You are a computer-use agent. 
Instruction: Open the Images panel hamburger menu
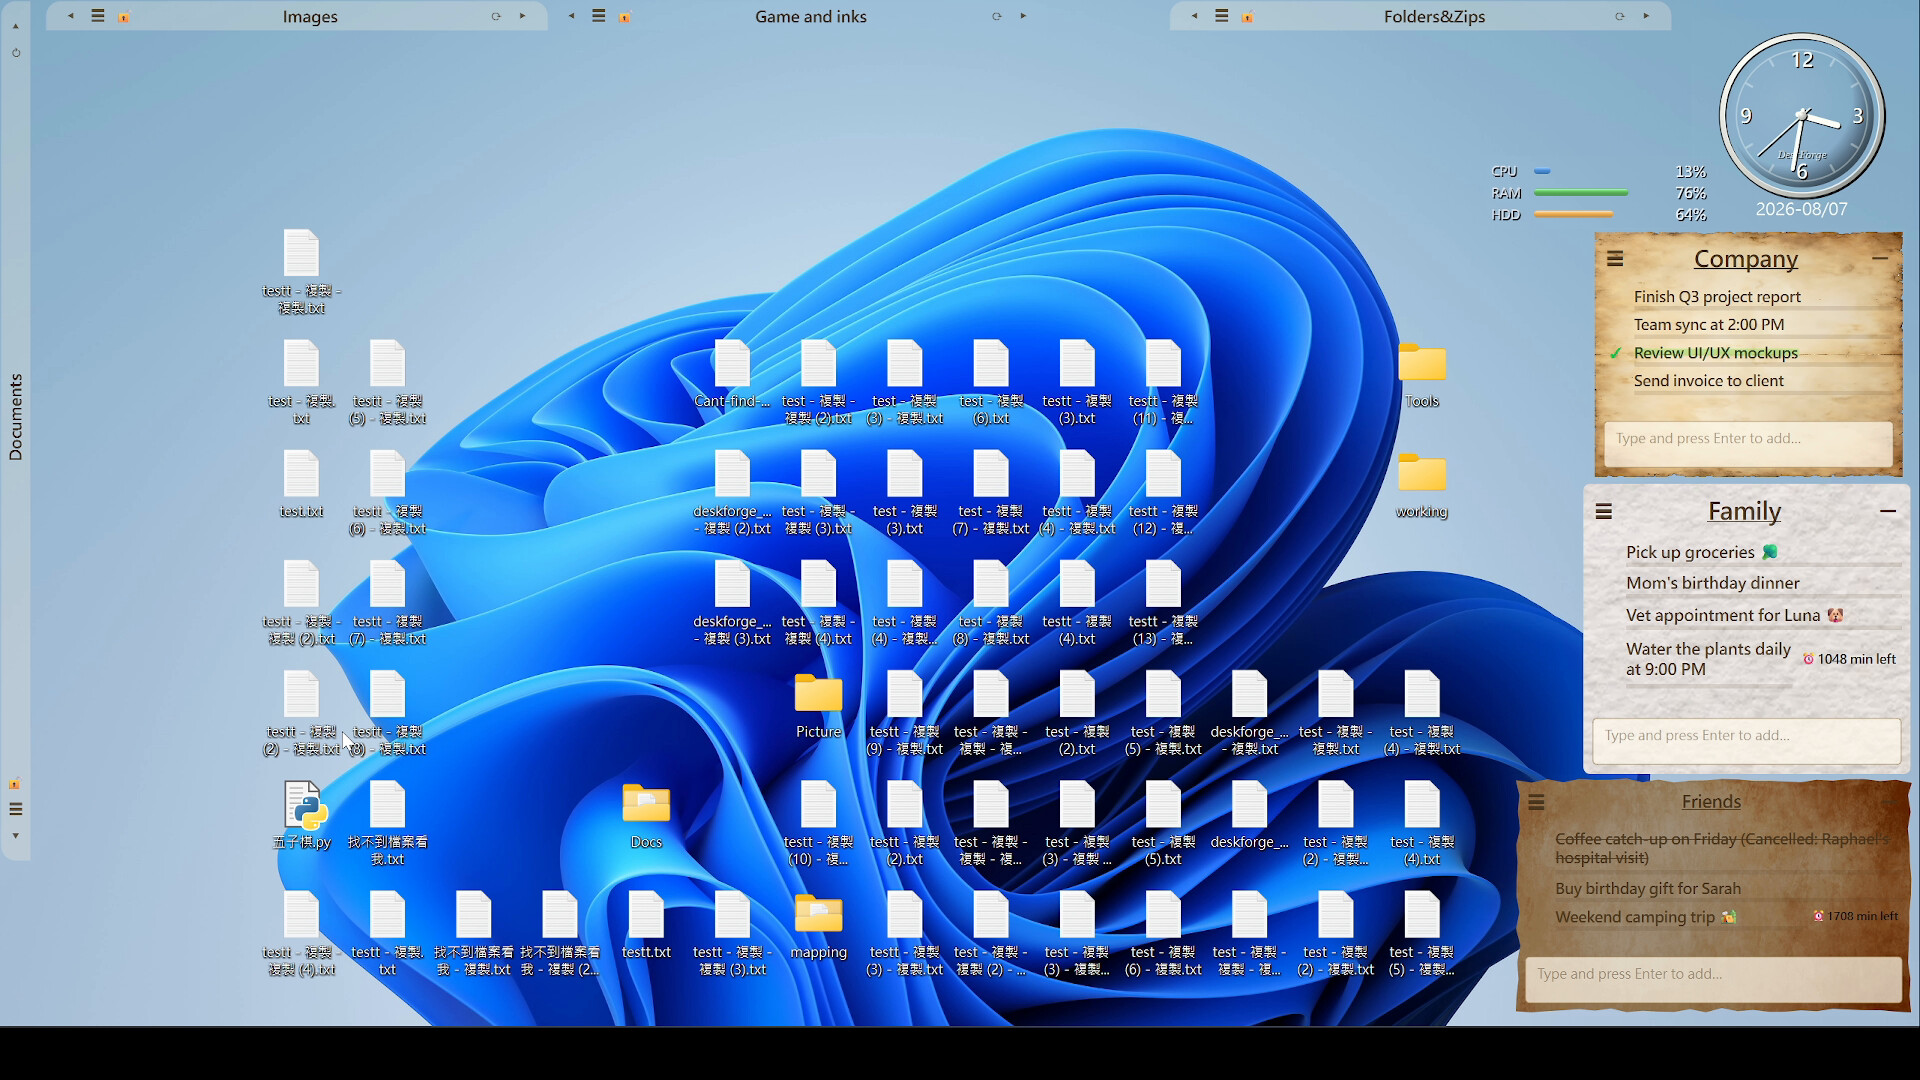point(98,16)
